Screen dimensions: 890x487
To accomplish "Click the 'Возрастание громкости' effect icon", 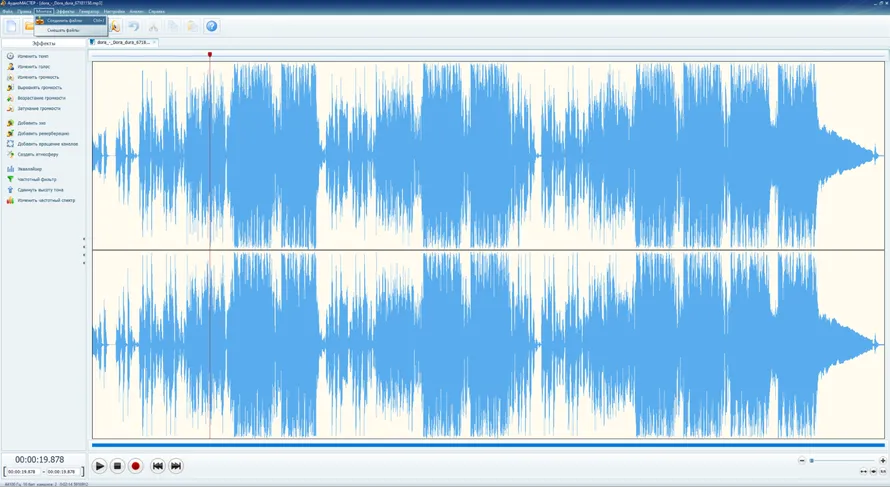I will point(10,98).
